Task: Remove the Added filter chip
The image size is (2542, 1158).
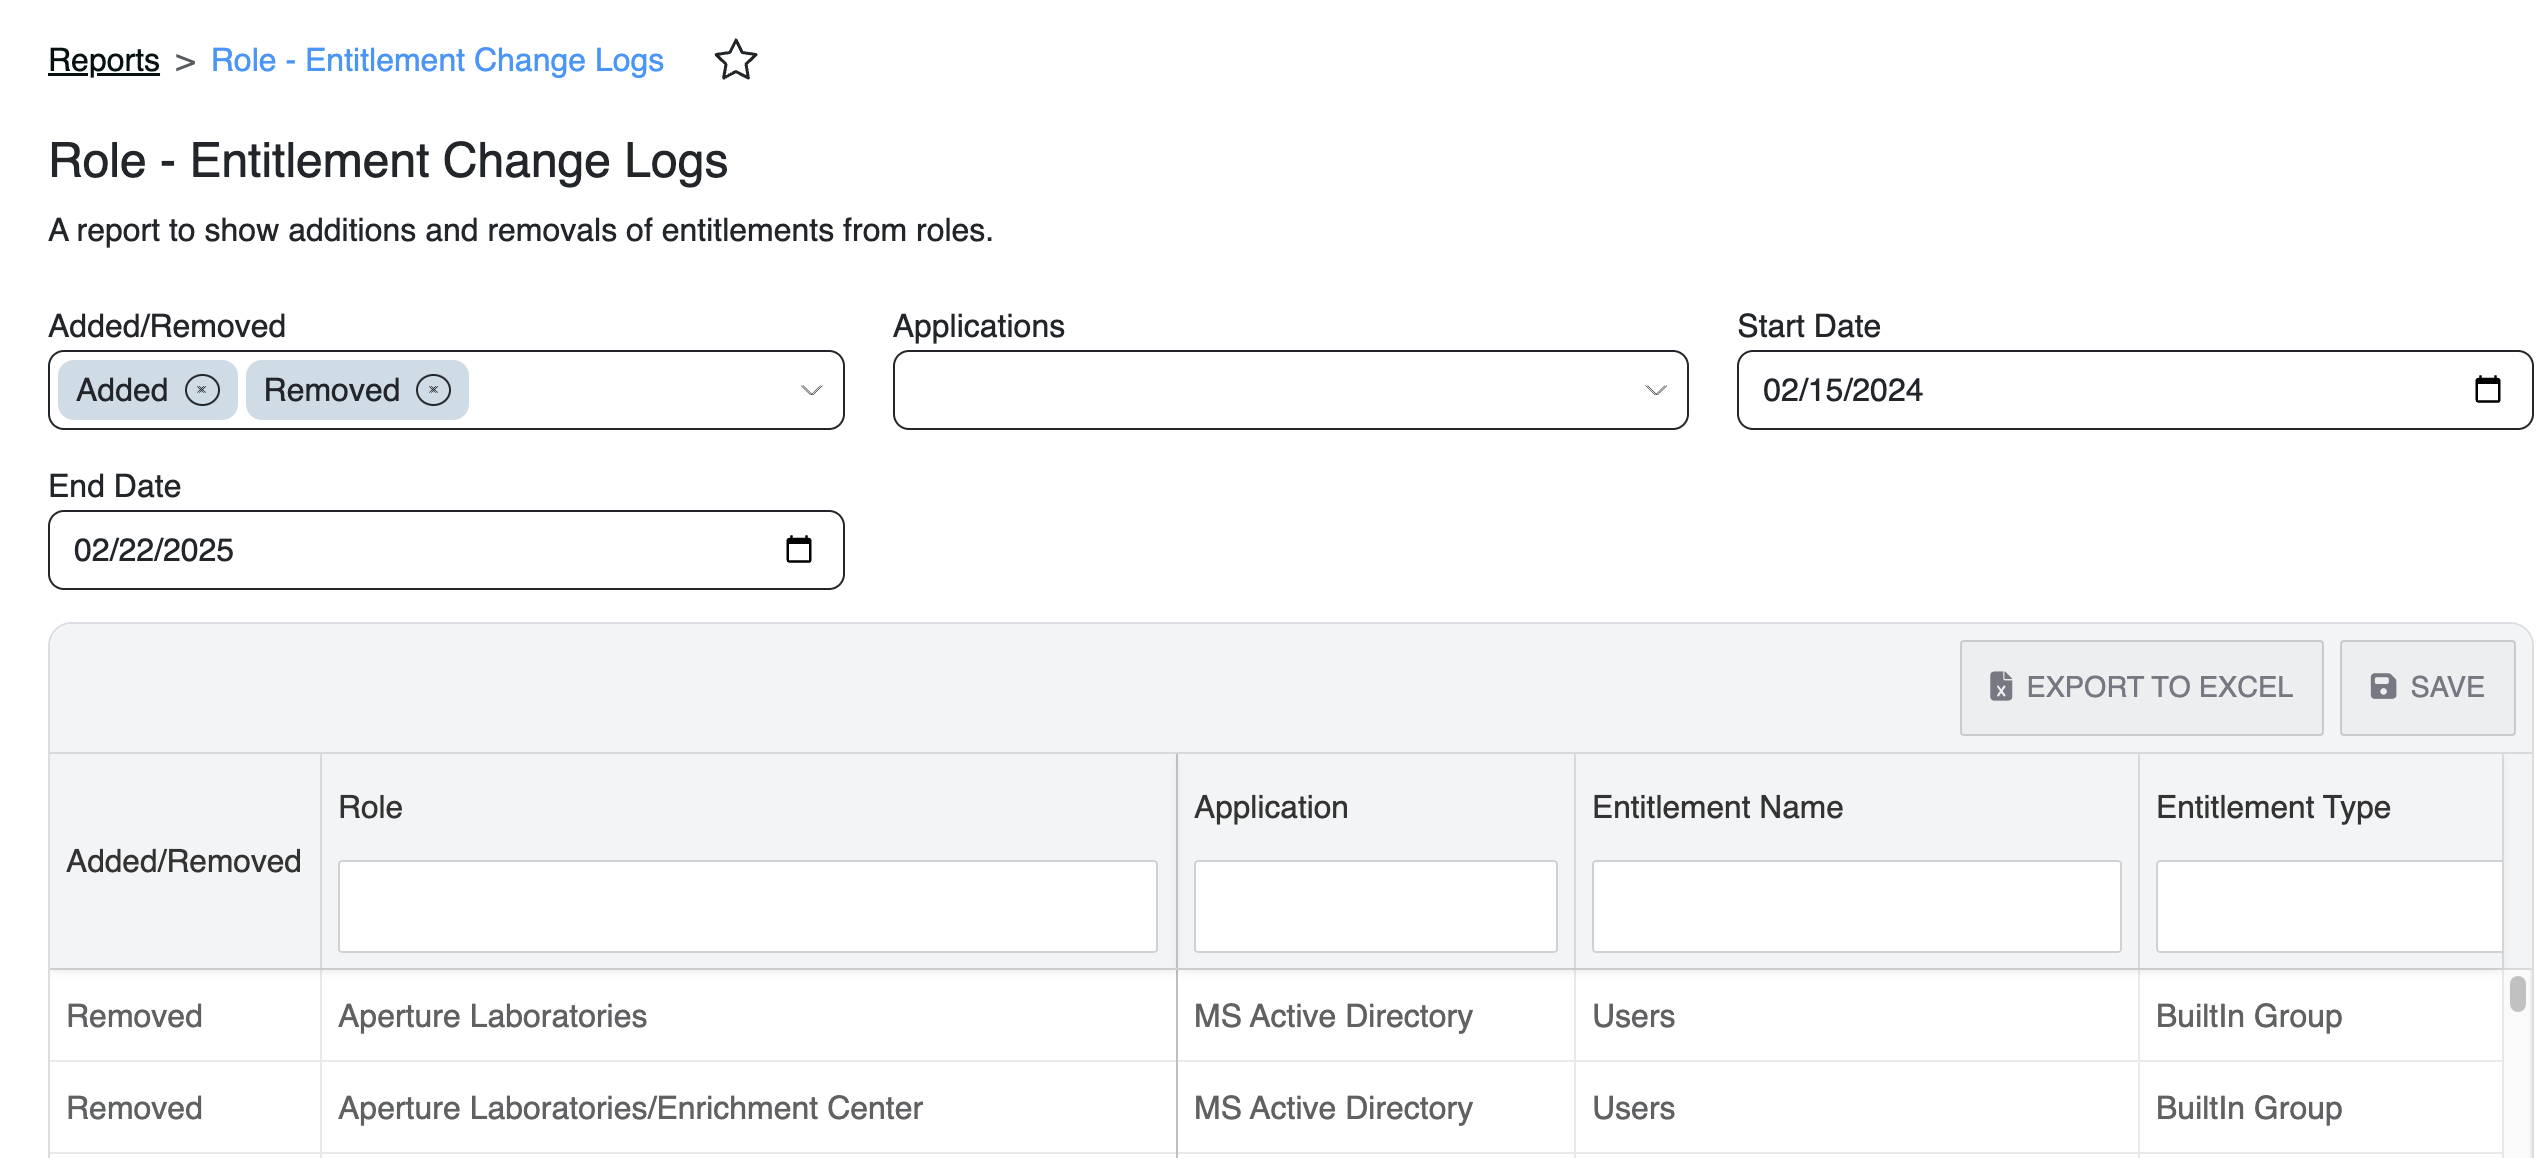Action: click(x=202, y=390)
